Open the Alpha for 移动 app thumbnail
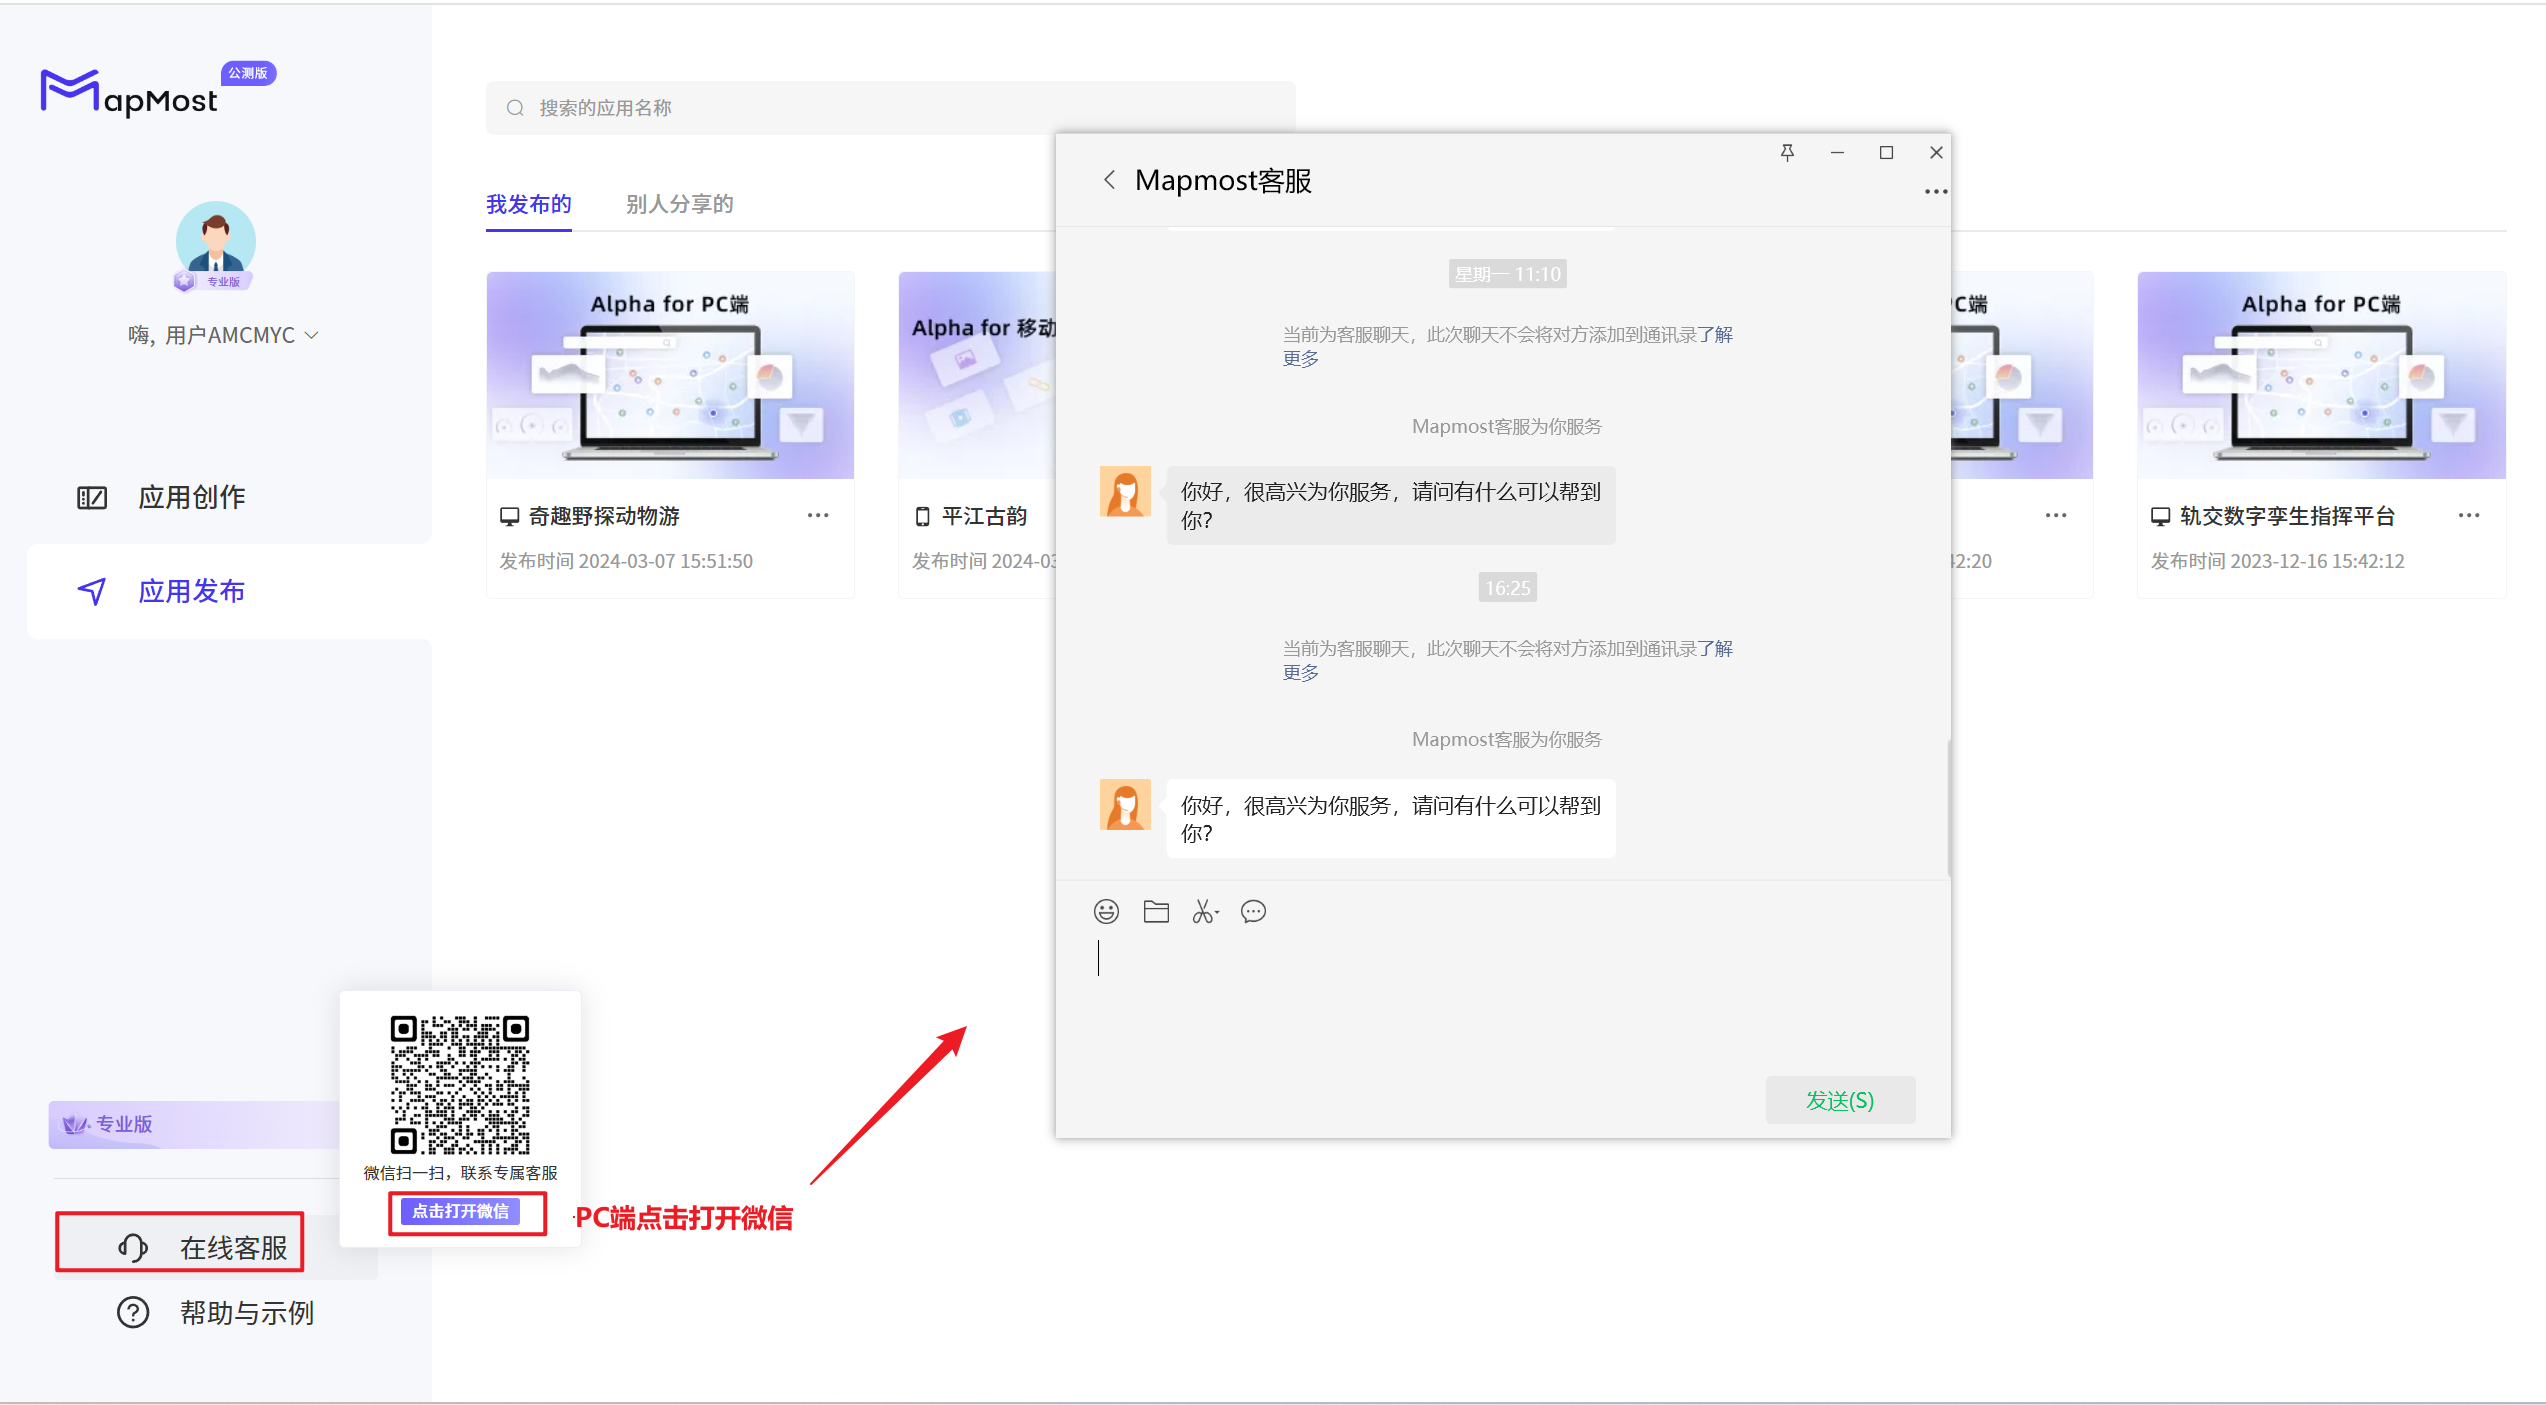 (978, 375)
